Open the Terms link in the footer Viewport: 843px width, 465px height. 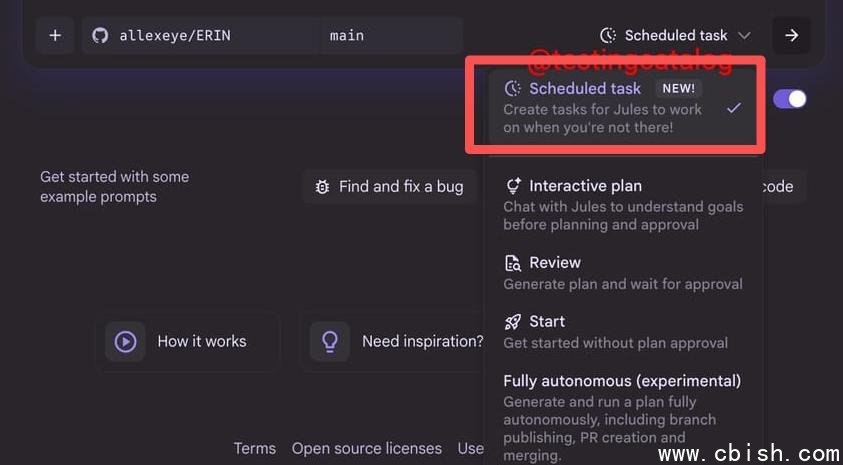[254, 448]
